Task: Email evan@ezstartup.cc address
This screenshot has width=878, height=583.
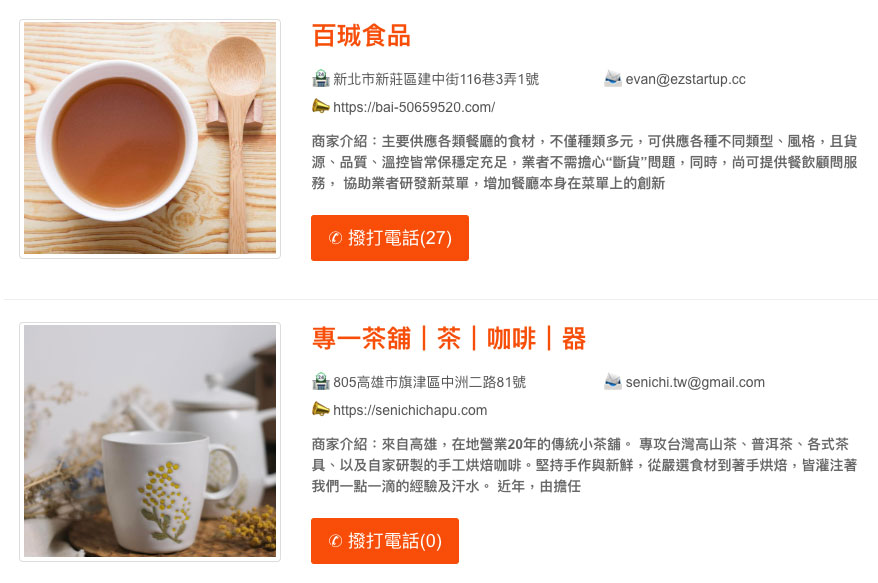Action: (x=685, y=79)
